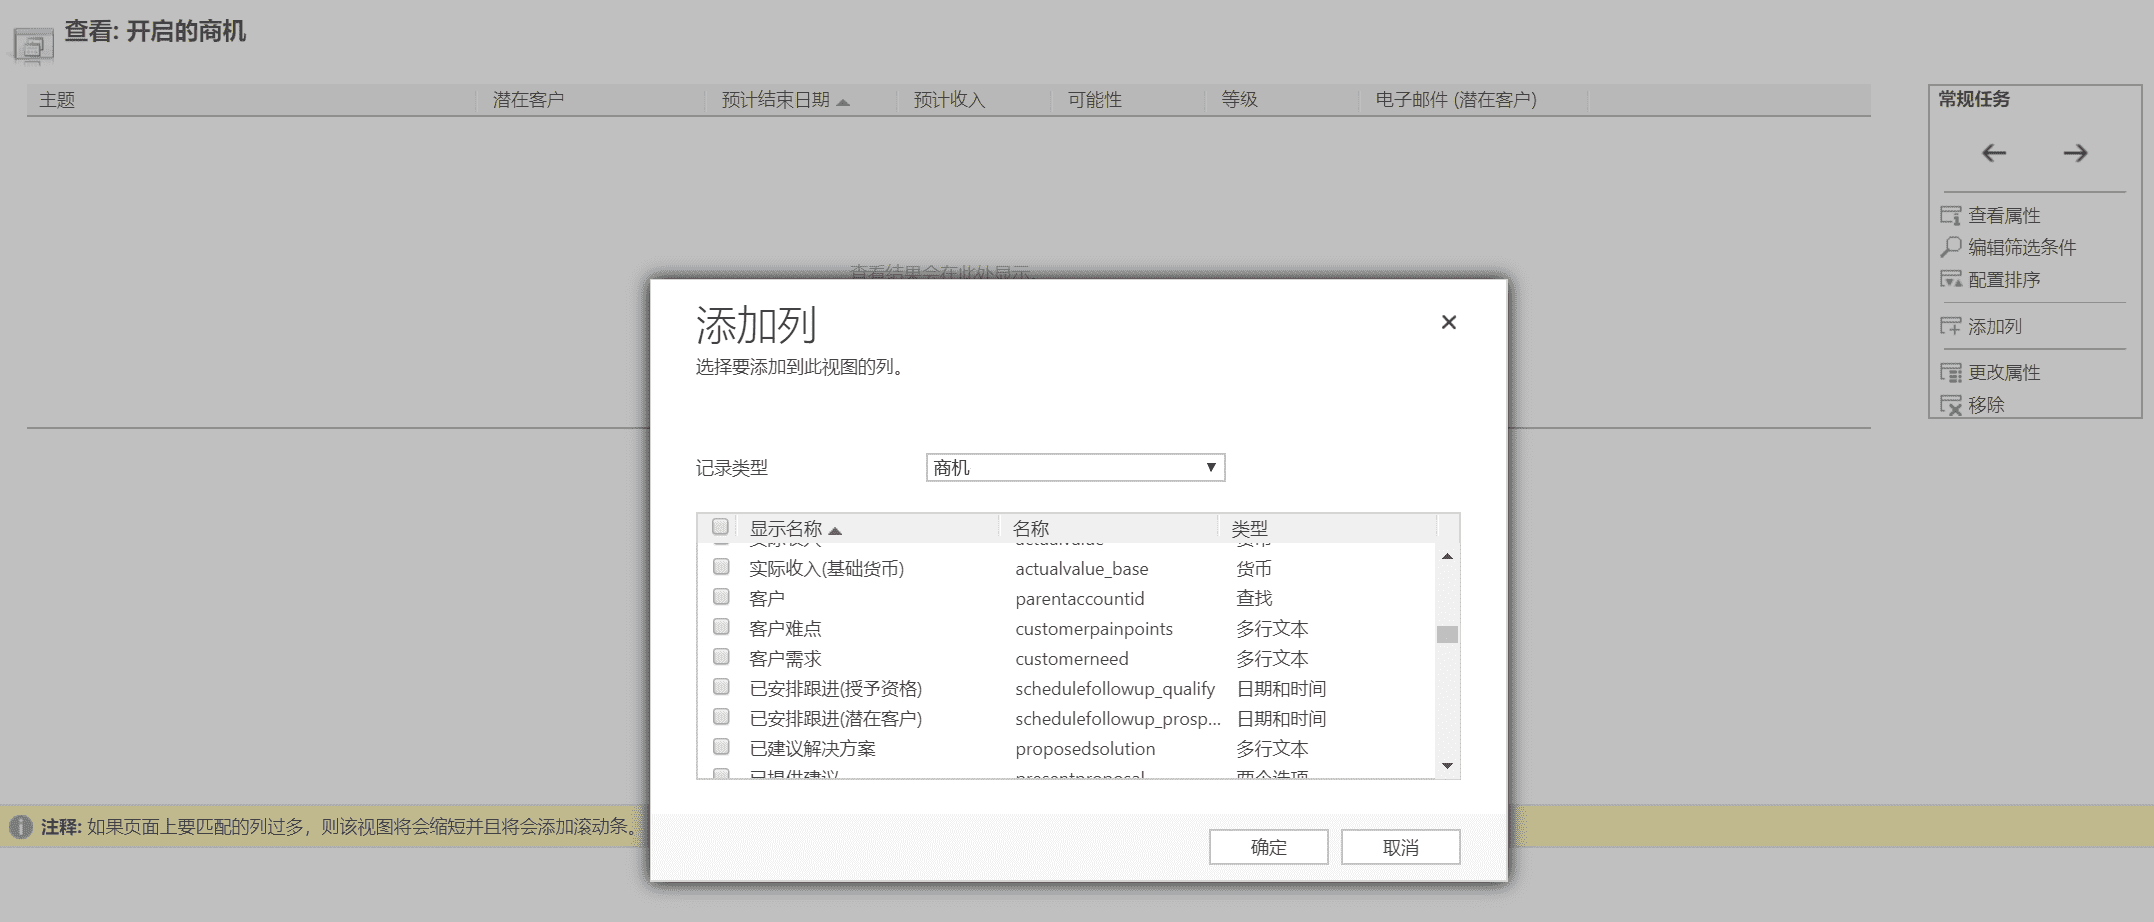Open the 记录类型 dropdown showing 商机

(1075, 467)
